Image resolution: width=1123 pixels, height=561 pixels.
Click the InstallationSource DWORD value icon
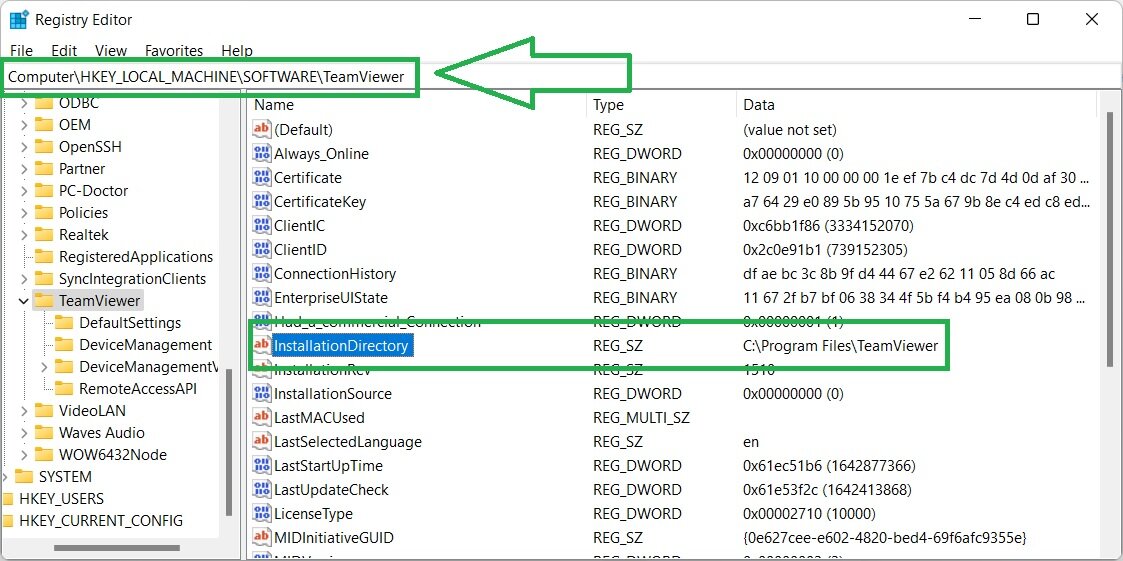tap(261, 393)
